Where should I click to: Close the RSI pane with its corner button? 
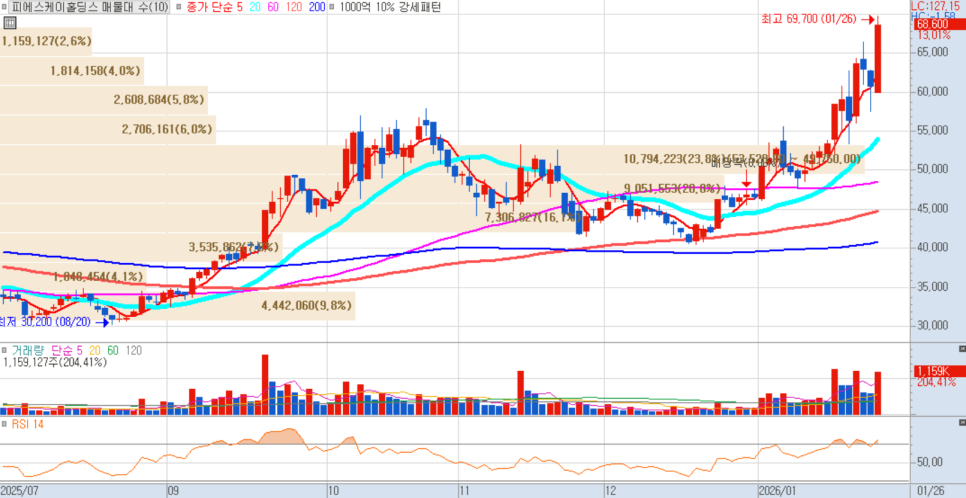[x=962, y=422]
